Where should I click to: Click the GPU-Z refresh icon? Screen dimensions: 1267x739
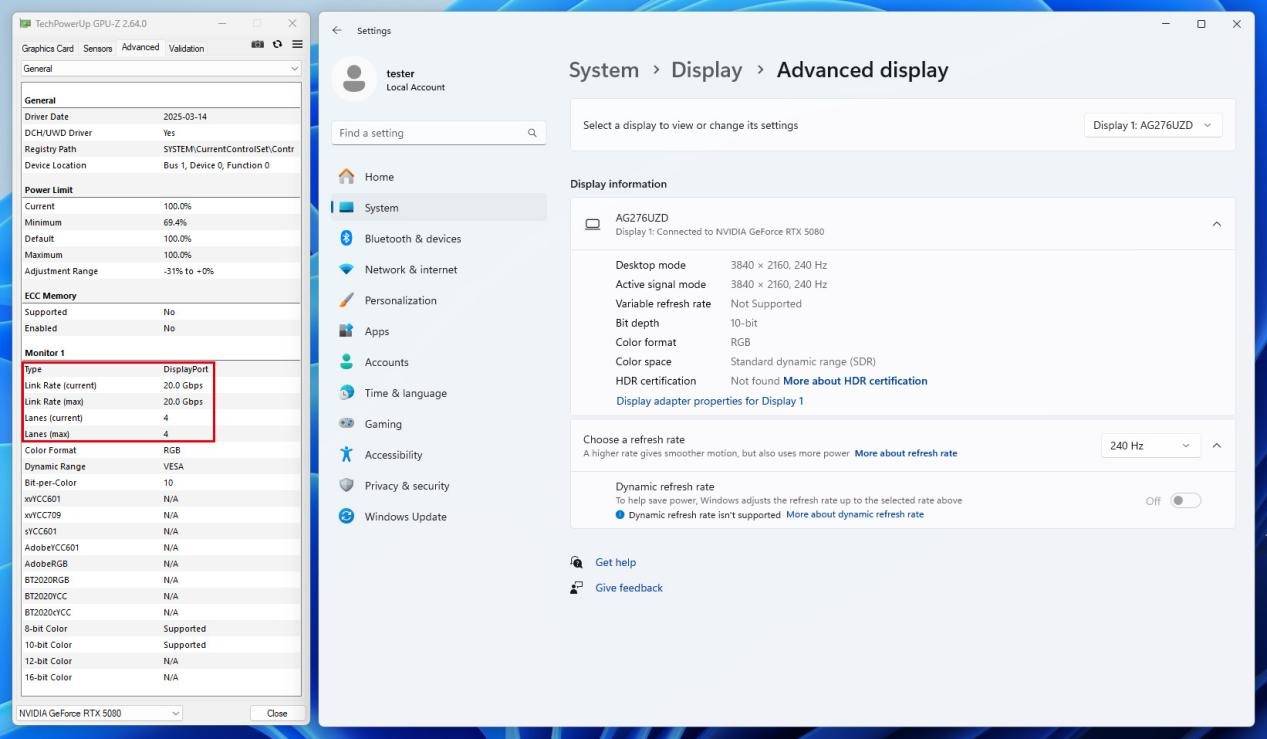277,45
